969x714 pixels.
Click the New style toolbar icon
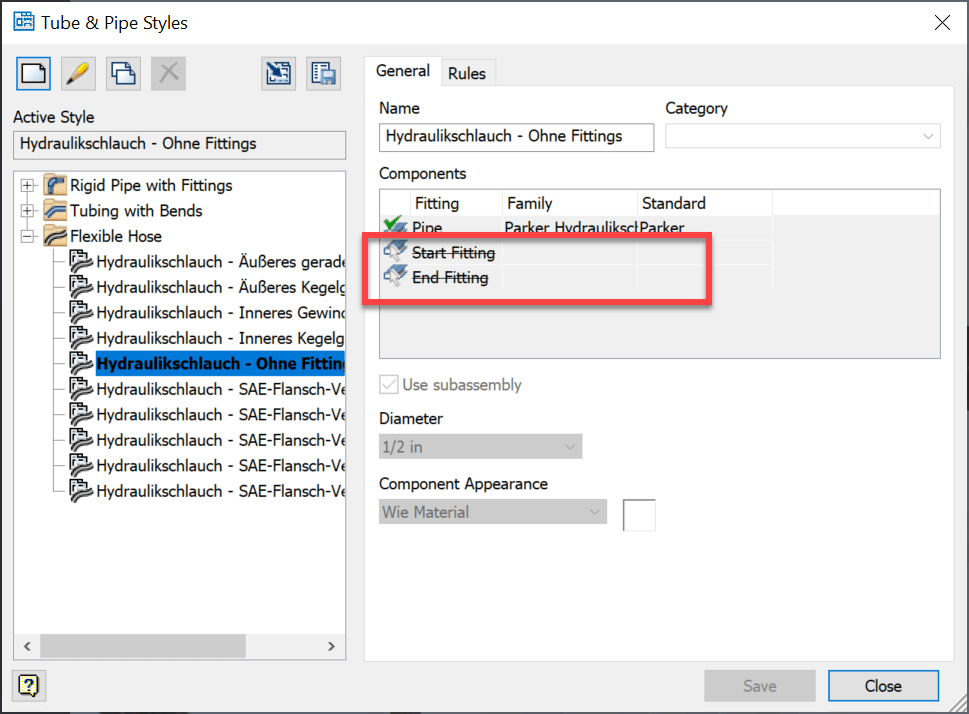(x=33, y=74)
